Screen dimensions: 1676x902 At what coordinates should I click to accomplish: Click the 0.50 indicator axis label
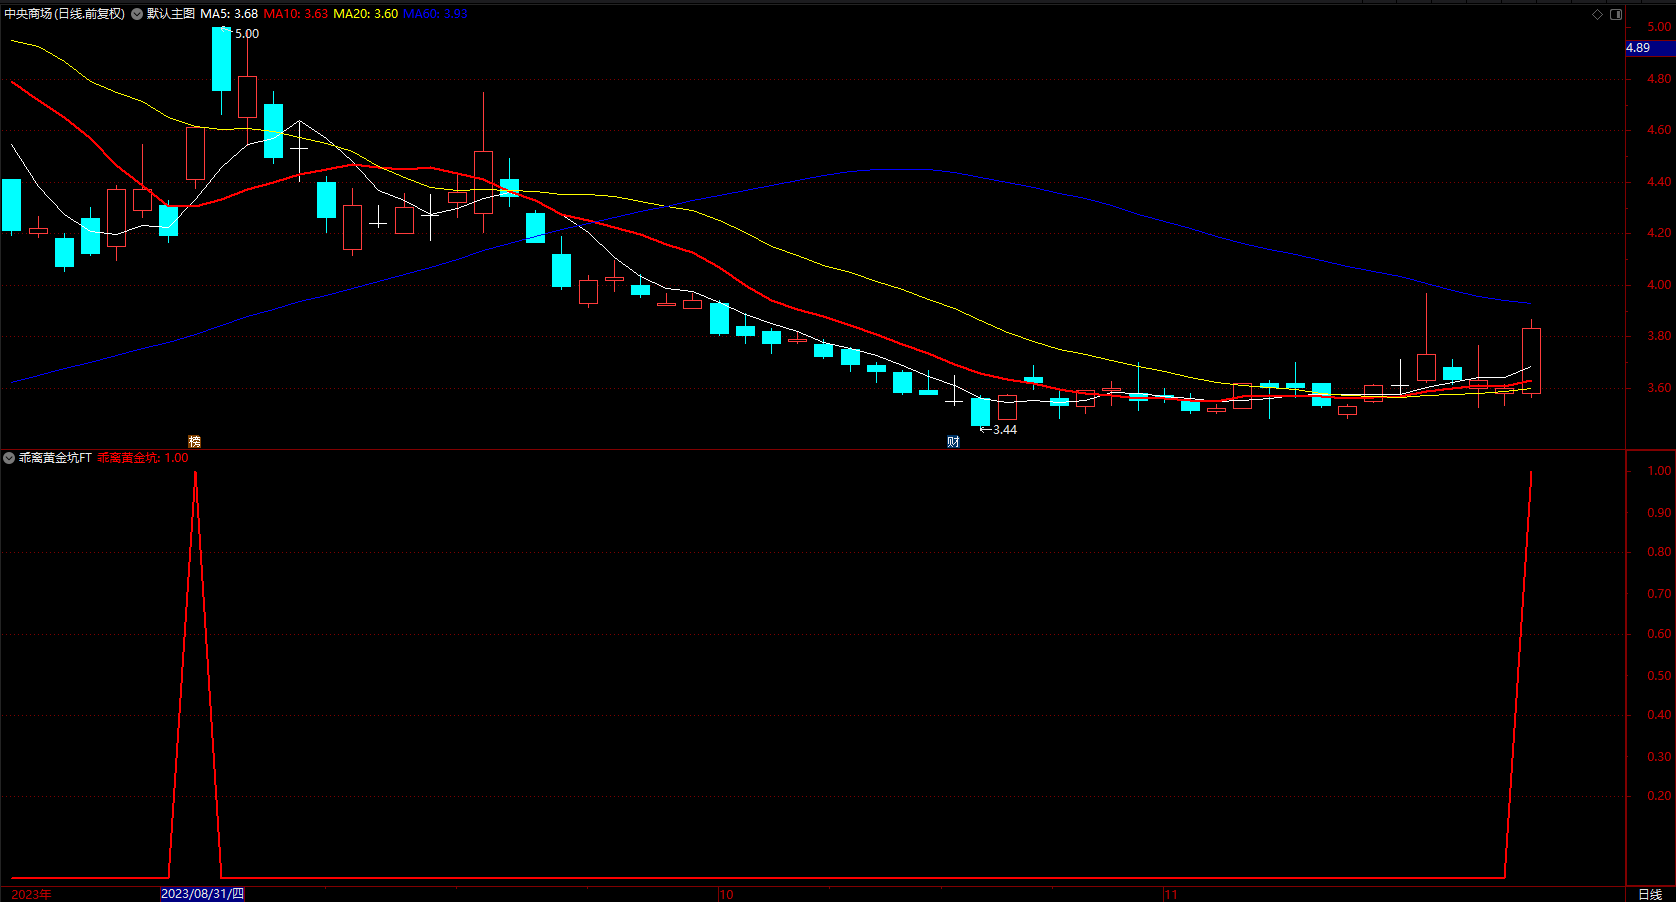[x=1659, y=676]
